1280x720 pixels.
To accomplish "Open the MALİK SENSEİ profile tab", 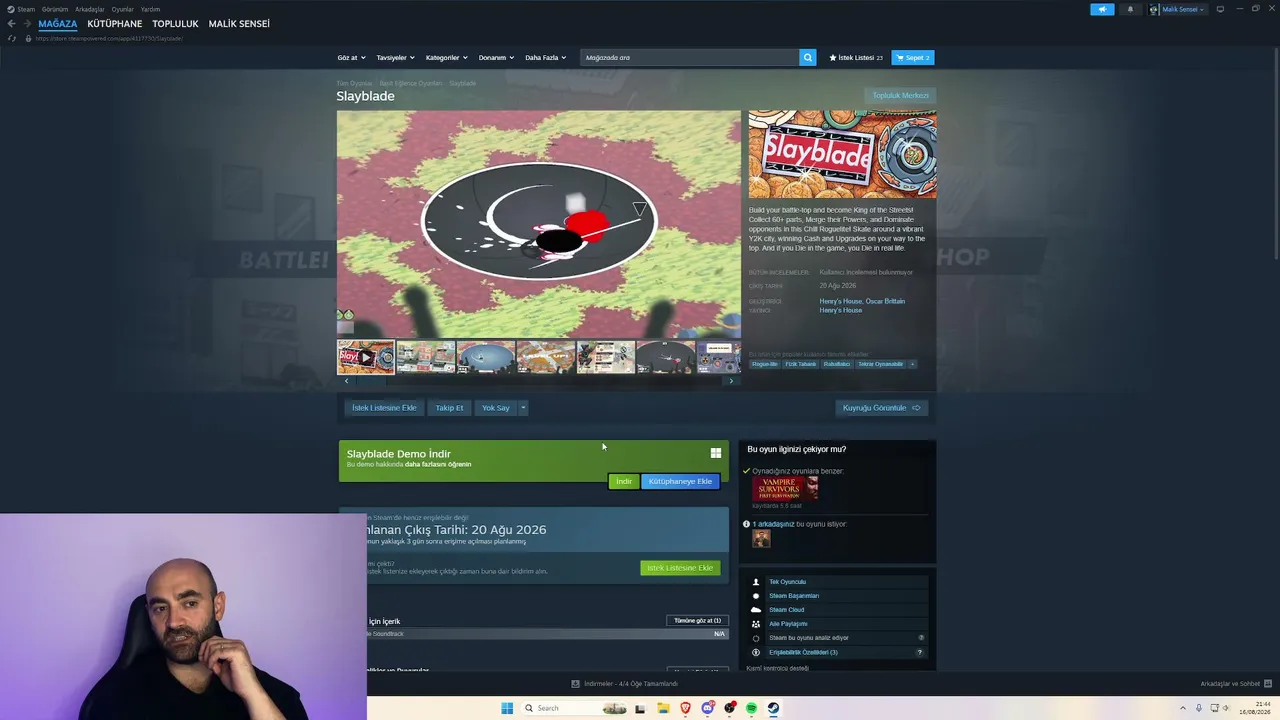I will tap(239, 24).
